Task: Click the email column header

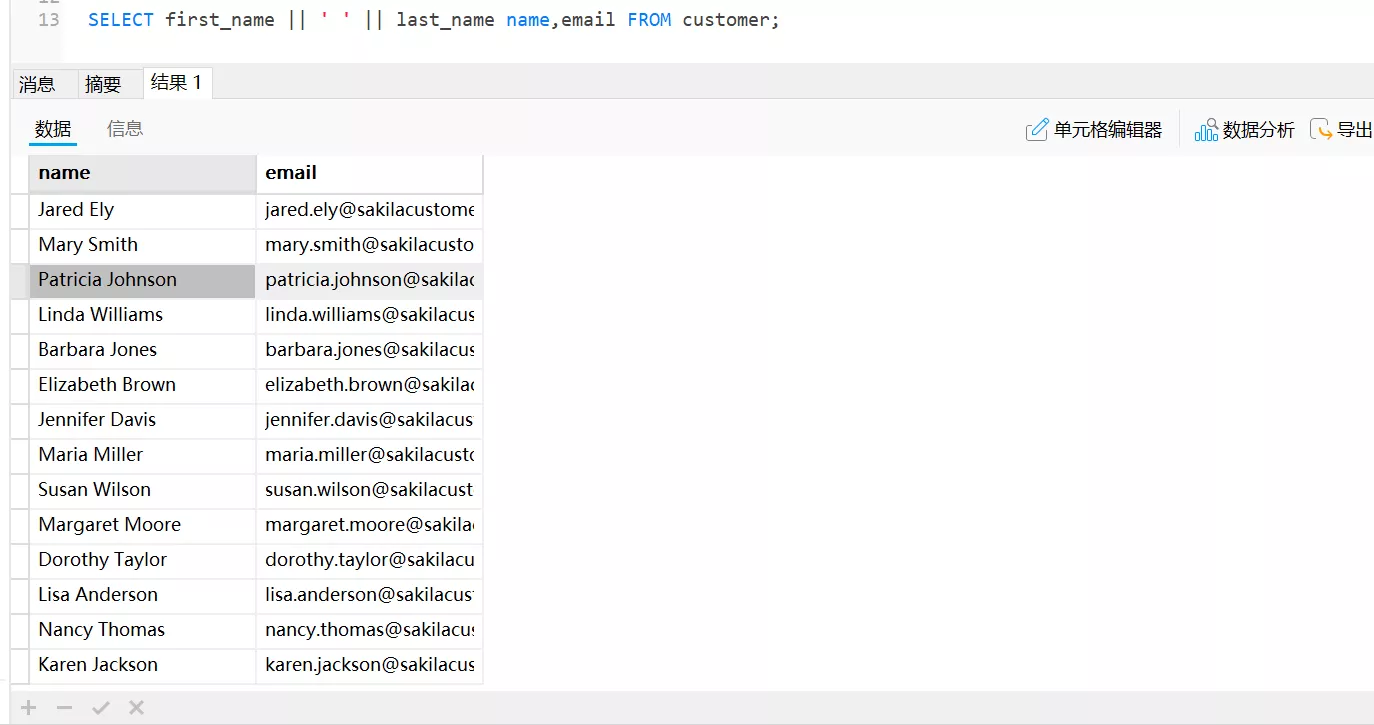Action: pos(369,173)
